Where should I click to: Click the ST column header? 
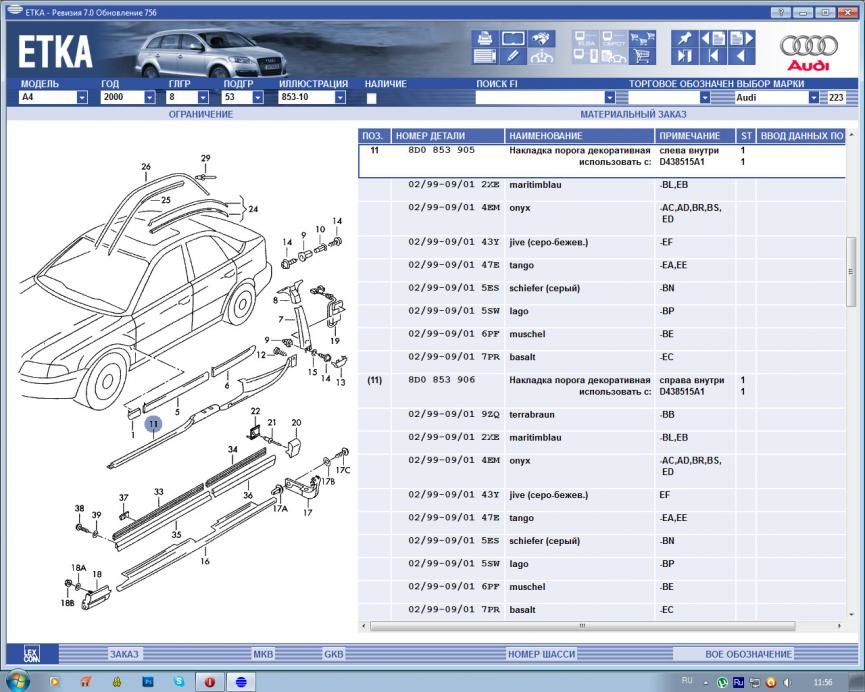click(x=746, y=136)
